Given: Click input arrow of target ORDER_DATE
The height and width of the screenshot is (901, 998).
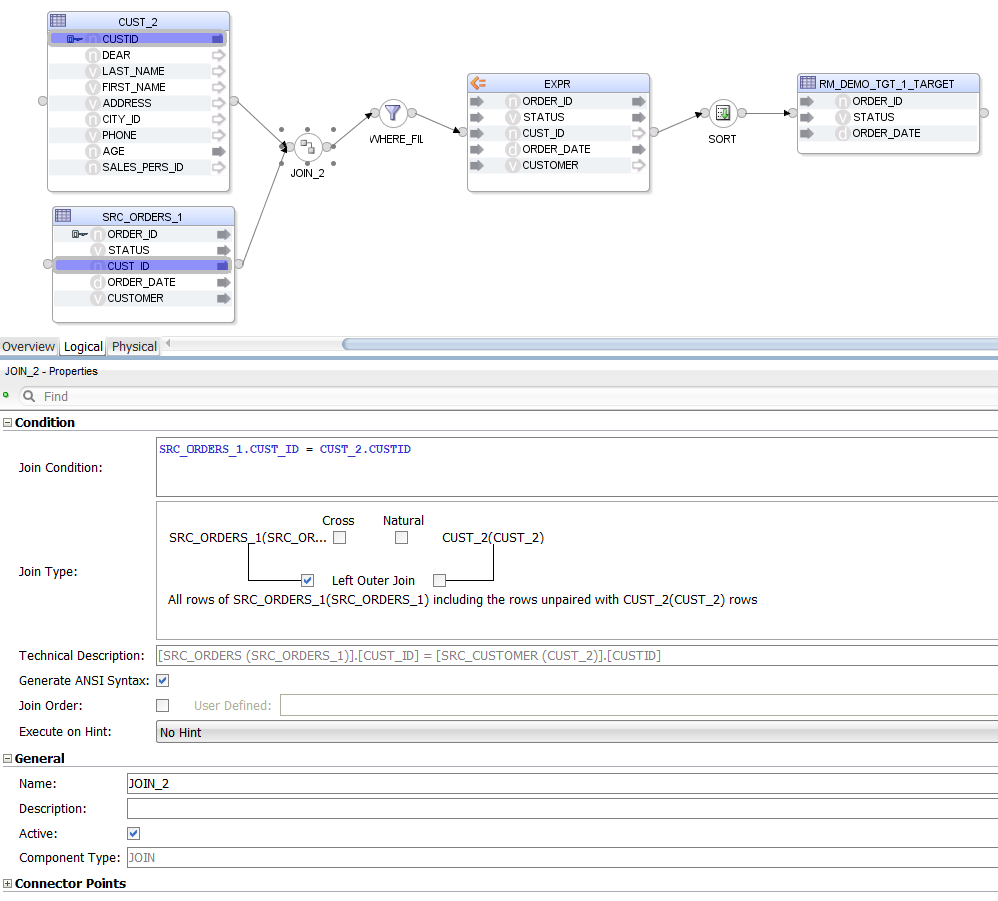Looking at the screenshot, I should pos(807,133).
